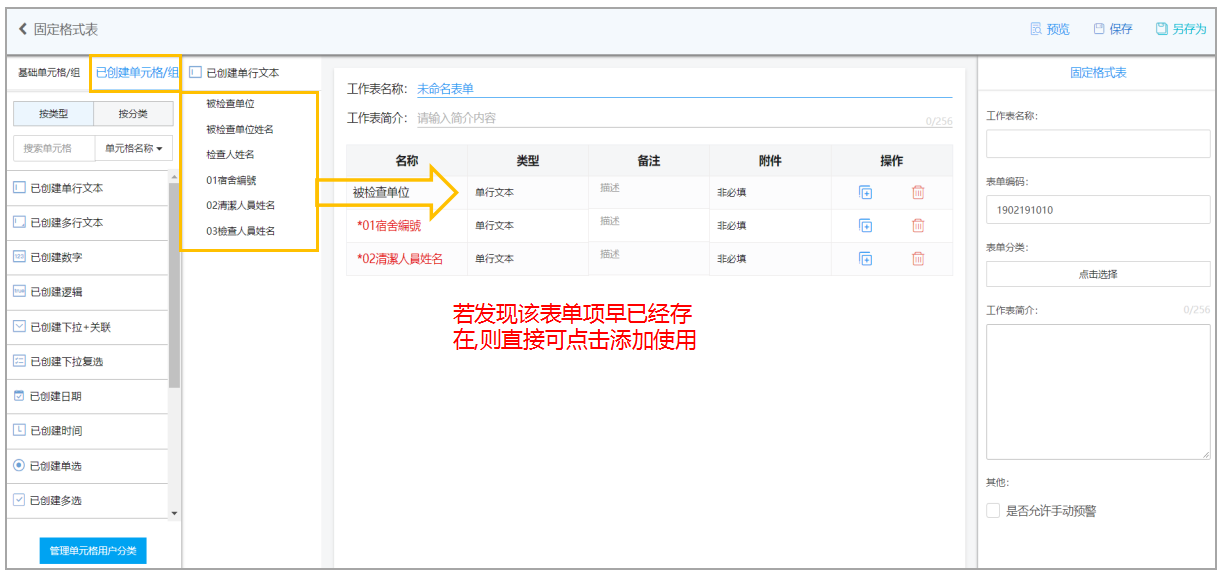Add 被检查单位 from created list
This screenshot has height=574, width=1222.
[231, 103]
